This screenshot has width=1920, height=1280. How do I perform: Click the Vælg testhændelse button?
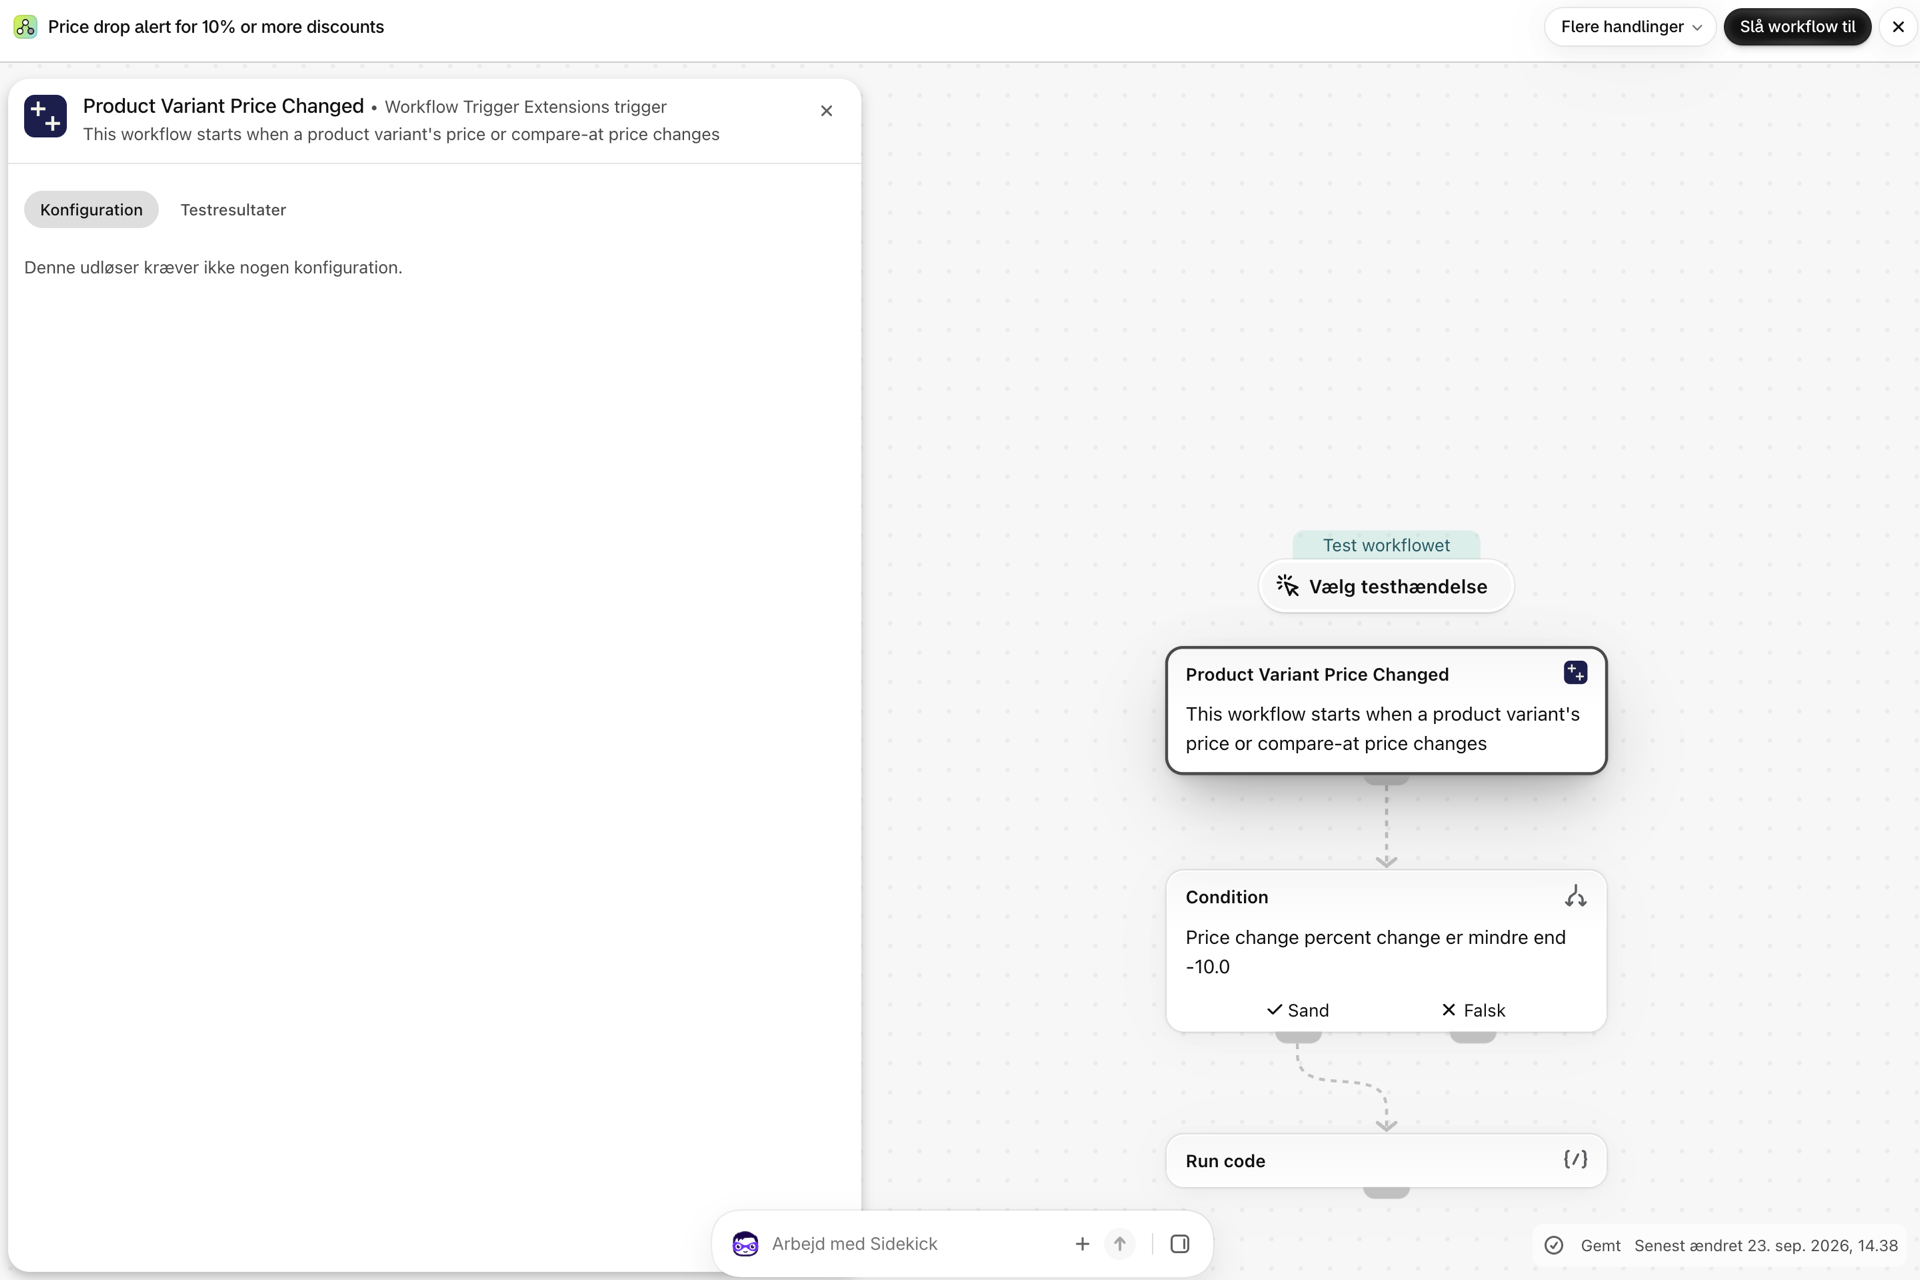[x=1386, y=586]
